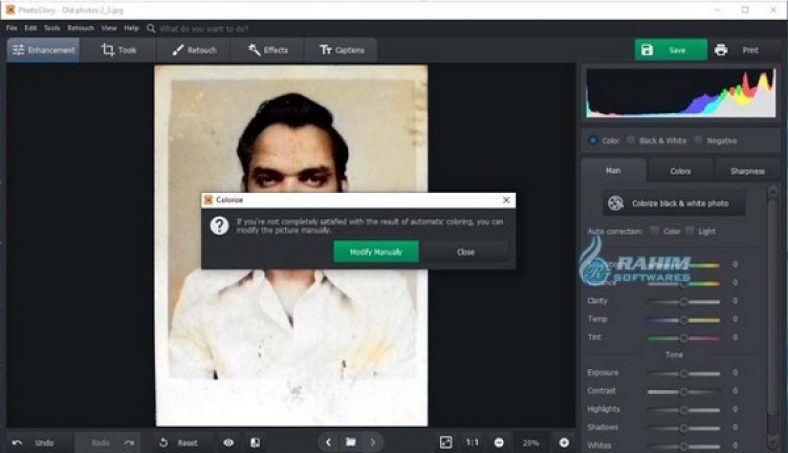This screenshot has height=453, width=788.
Task: Enable Auto correction Color checkbox
Action: 654,231
